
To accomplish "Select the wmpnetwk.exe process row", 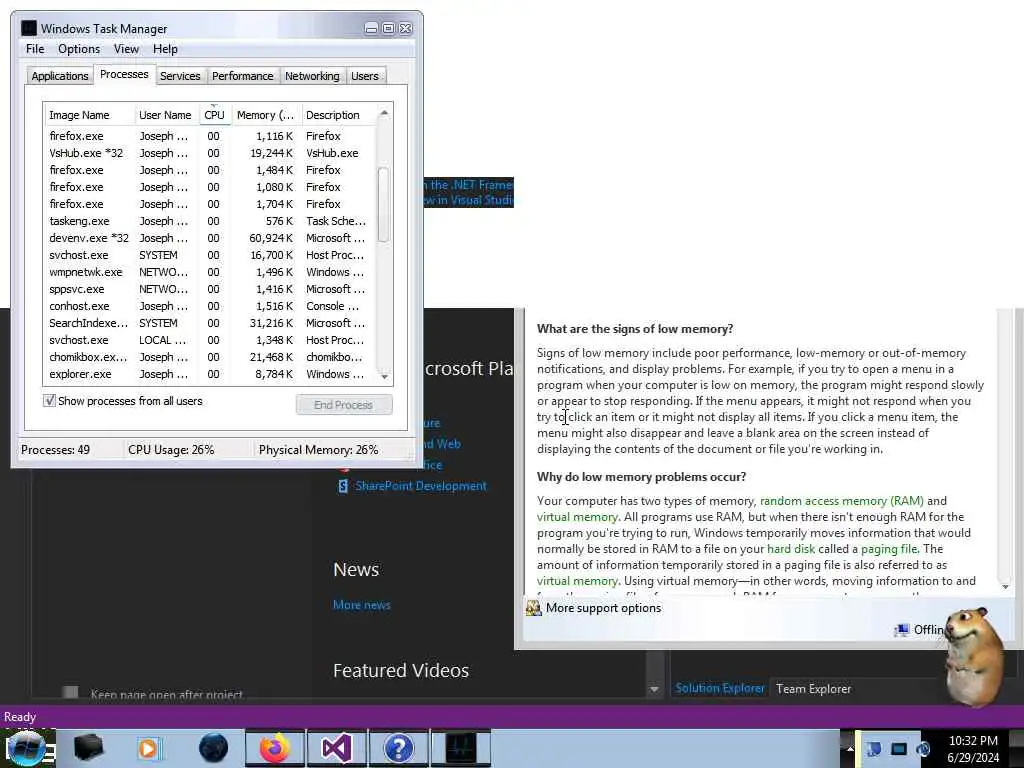I will point(209,272).
